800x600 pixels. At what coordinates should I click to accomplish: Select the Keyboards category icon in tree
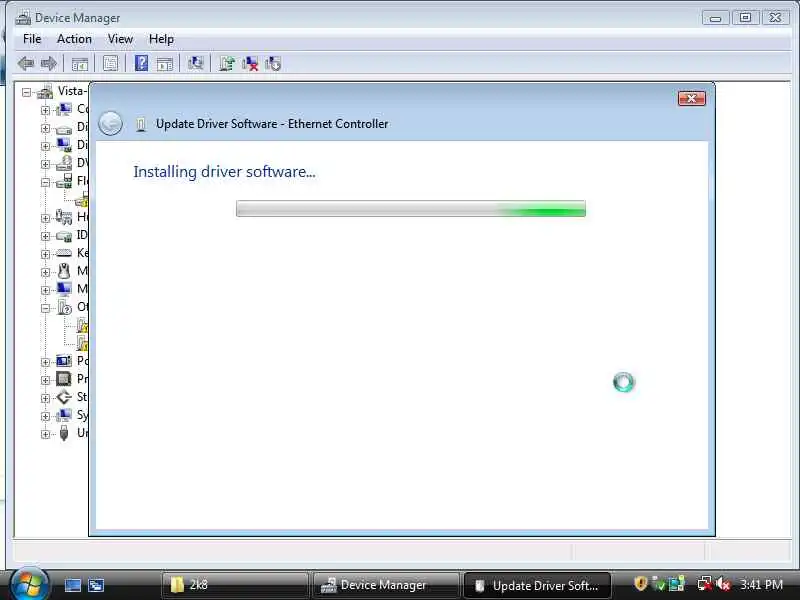click(64, 253)
